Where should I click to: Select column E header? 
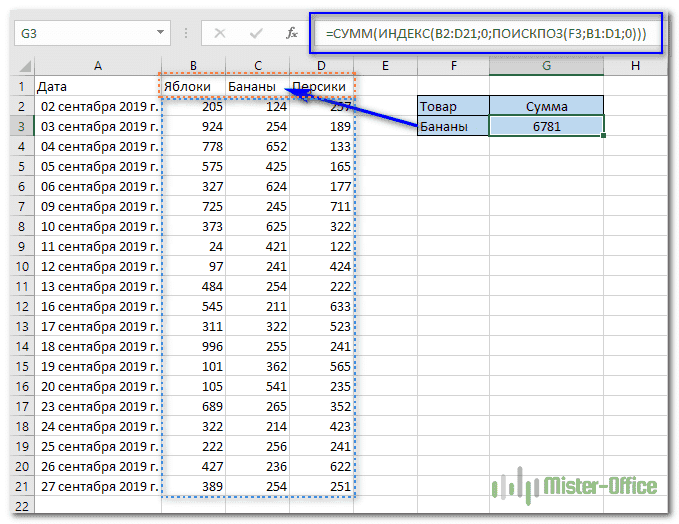(x=385, y=66)
